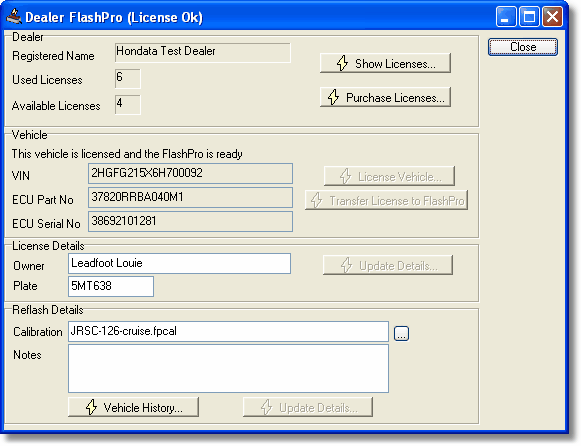Click the Available Licenses label
Viewport: 581px width, 446px height.
pos(56,106)
